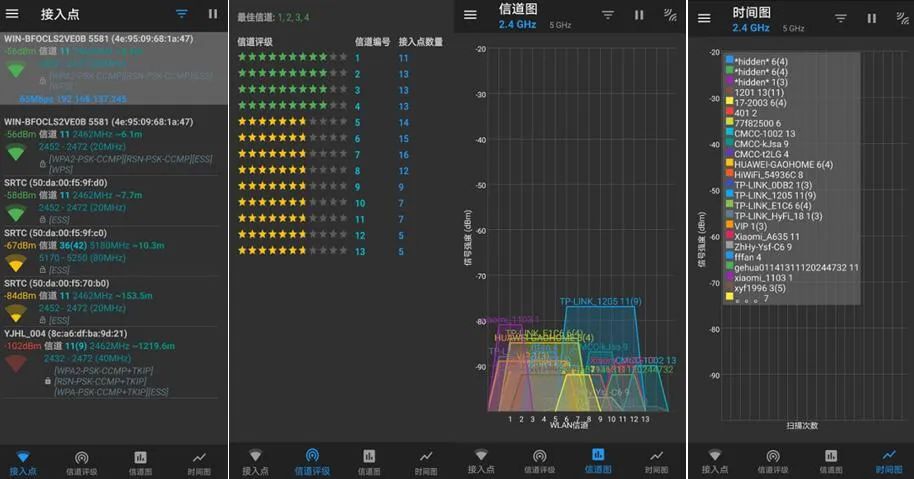Open 信道评级 from the 时间图 screen's bottom bar
This screenshot has width=914, height=479.
(773, 461)
